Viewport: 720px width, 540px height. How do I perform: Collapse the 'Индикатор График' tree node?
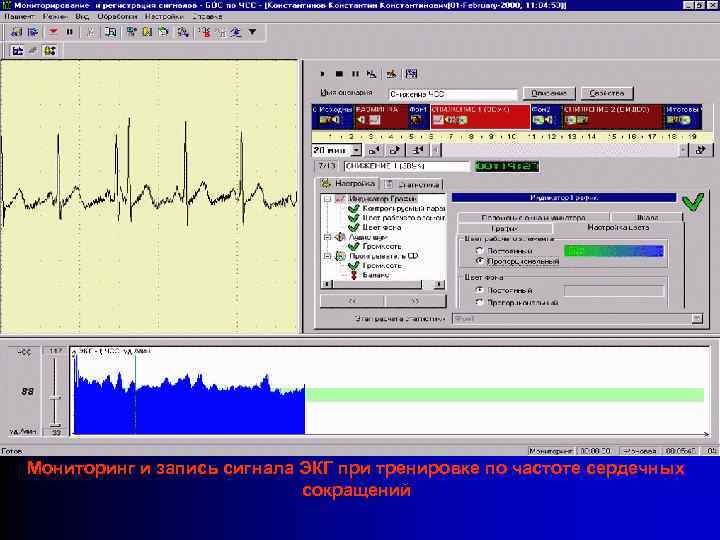click(x=325, y=198)
